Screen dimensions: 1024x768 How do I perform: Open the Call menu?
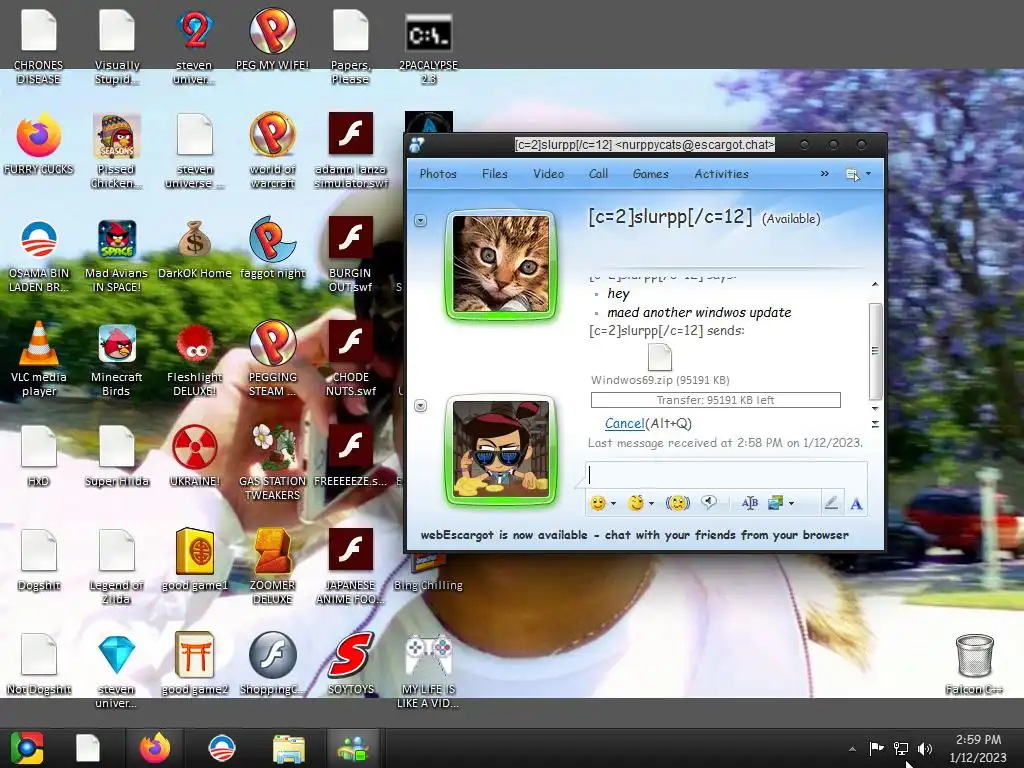[x=598, y=174]
